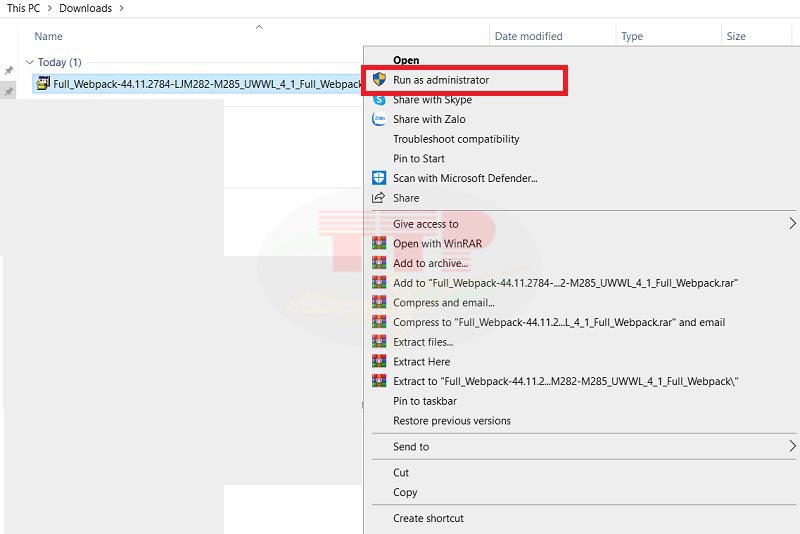Select Extract files... option
Viewport: 800px width, 534px height.
(423, 342)
